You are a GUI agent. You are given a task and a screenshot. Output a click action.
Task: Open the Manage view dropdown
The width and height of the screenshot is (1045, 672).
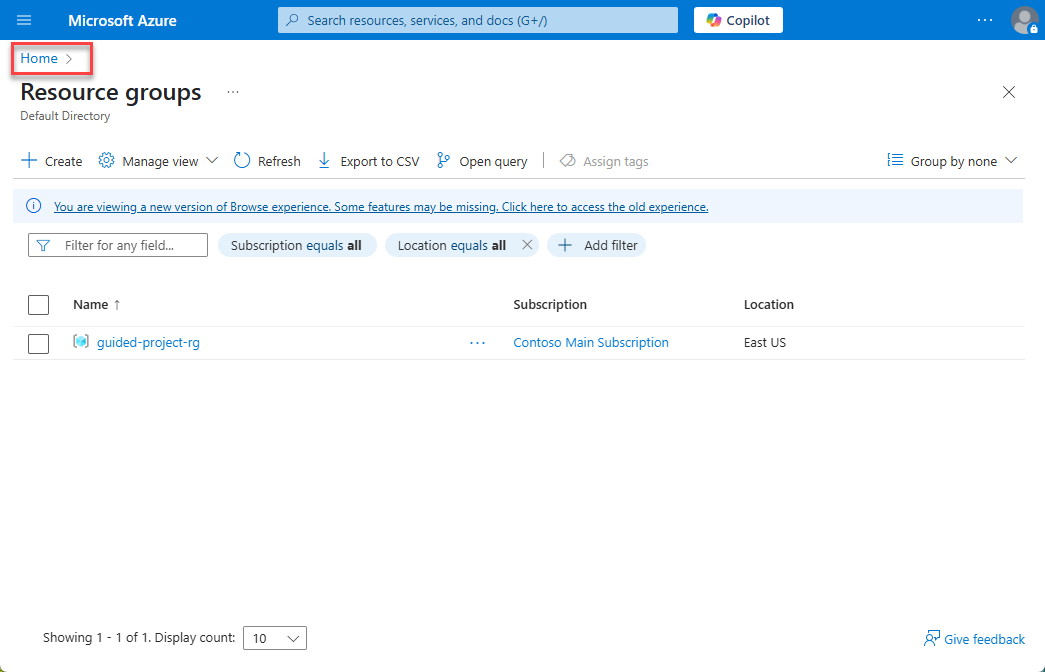click(x=158, y=161)
